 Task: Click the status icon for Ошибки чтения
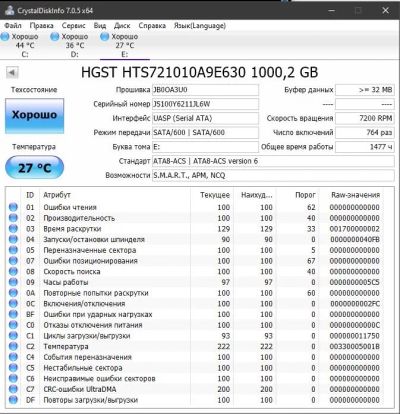pyautogui.click(x=13, y=207)
